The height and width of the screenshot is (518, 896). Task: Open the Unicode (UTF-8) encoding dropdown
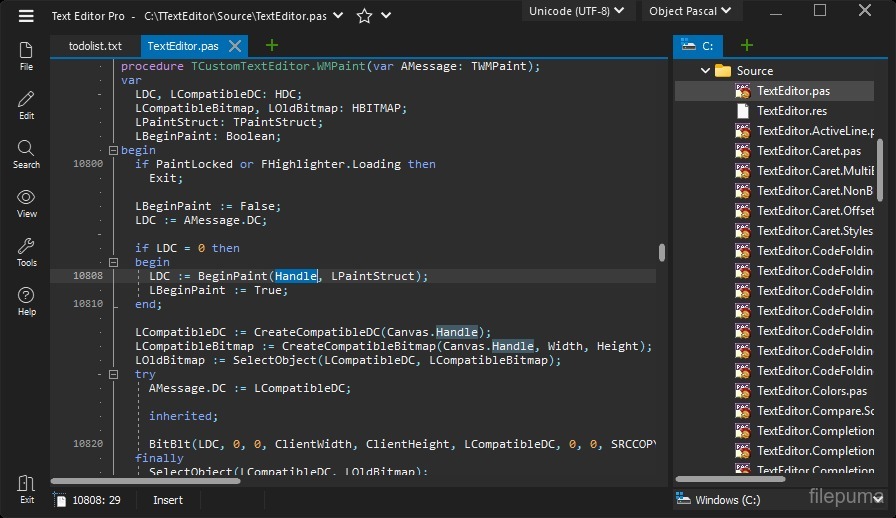(578, 11)
